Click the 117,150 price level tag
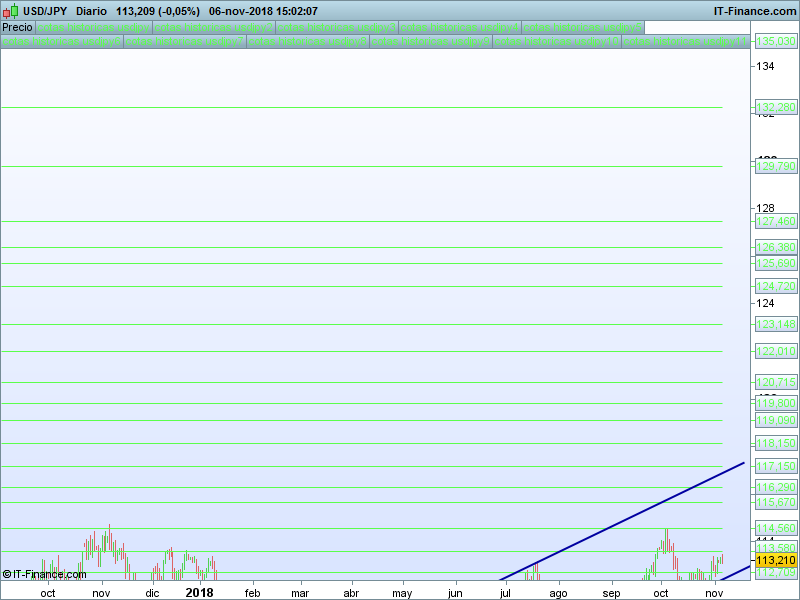The width and height of the screenshot is (800, 600). 776,466
